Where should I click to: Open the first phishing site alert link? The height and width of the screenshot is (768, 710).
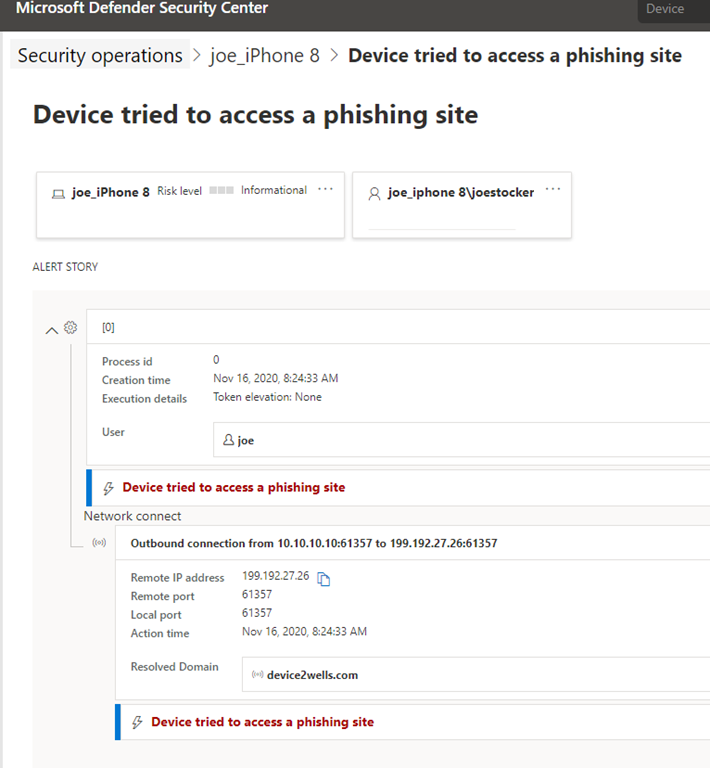[x=233, y=488]
